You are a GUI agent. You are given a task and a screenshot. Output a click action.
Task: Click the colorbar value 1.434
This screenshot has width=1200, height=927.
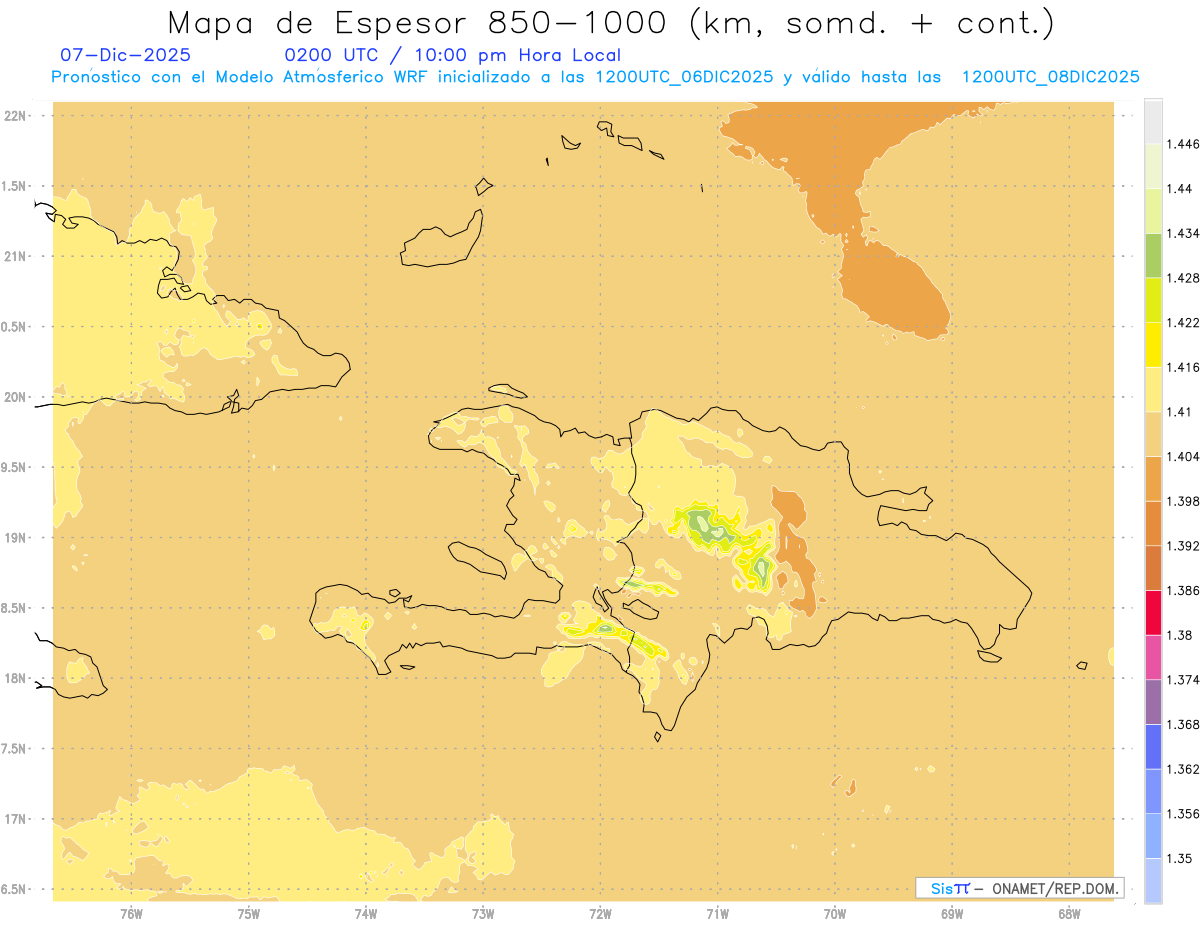pyautogui.click(x=1184, y=233)
